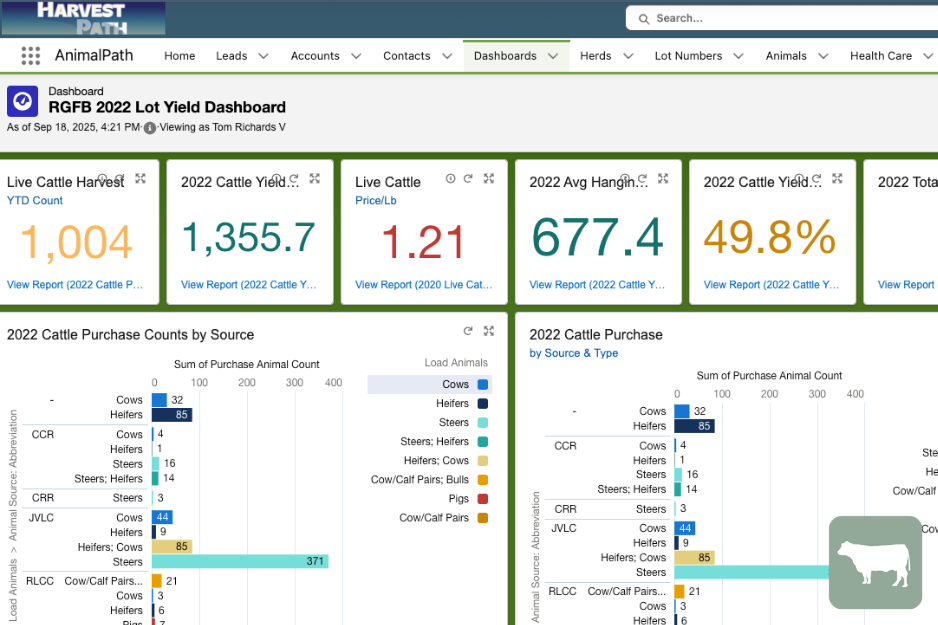Screen dimensions: 938x625
Task: Click the 677.4 average hanging value
Action: 597,237
